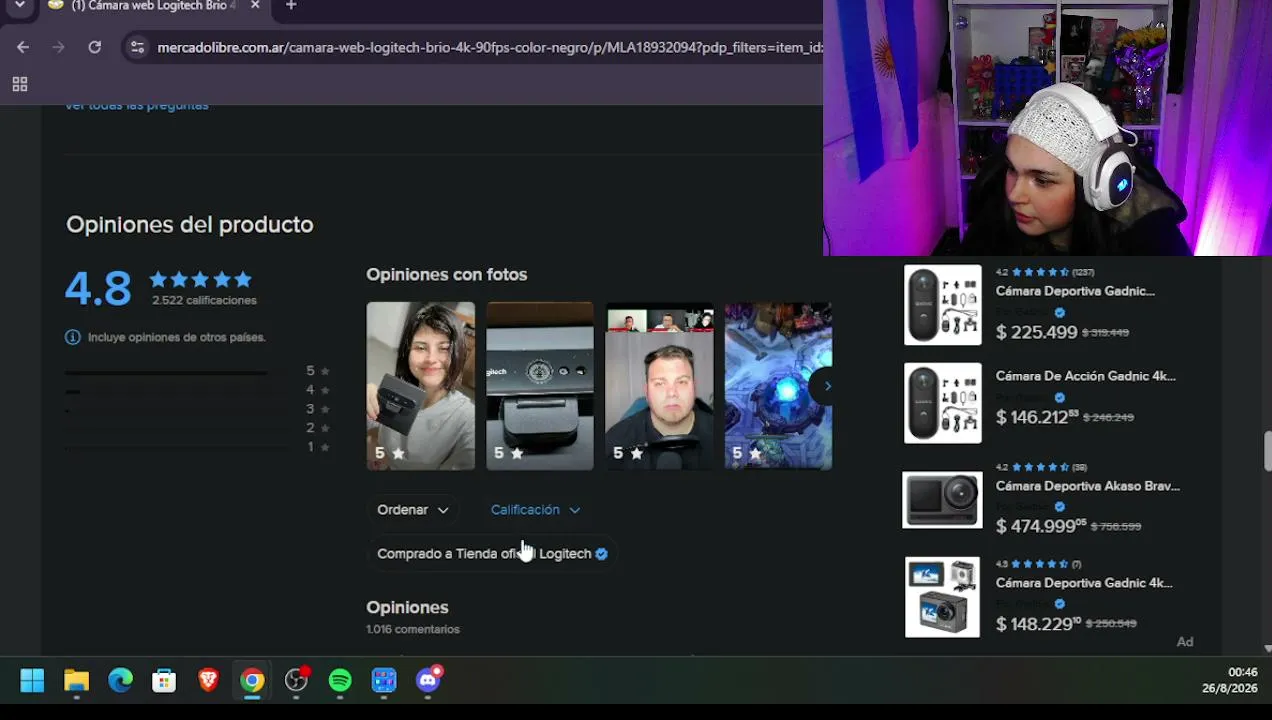1272x720 pixels.
Task: Open the taskbar clock showing 00:46
Action: click(x=1230, y=681)
